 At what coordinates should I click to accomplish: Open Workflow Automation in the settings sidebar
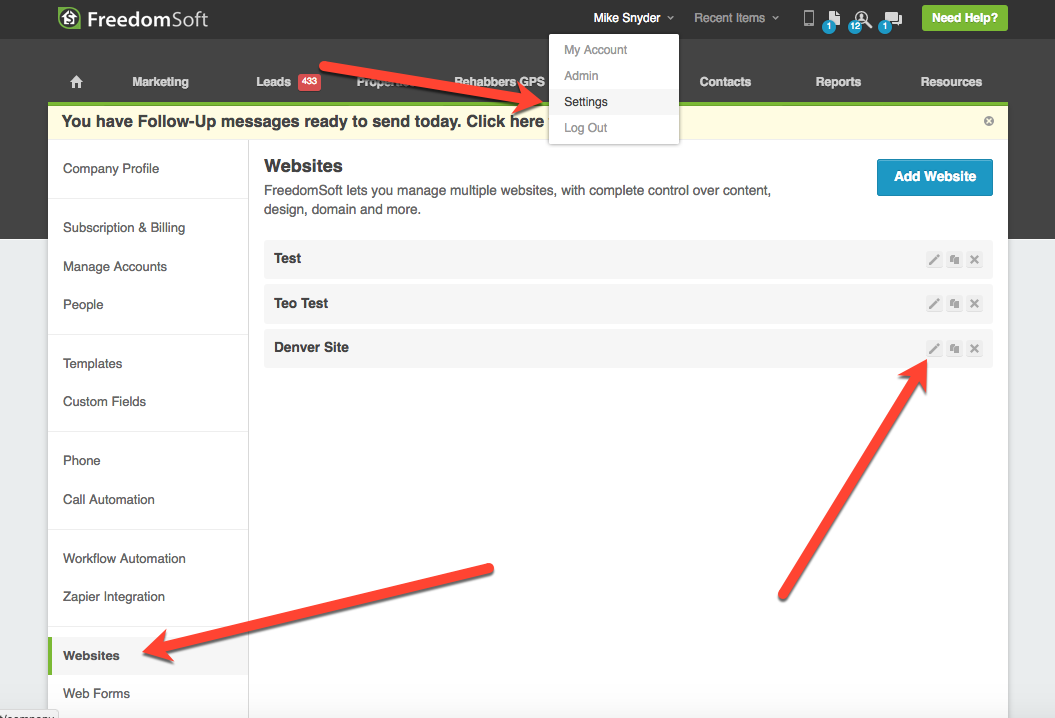coord(124,558)
